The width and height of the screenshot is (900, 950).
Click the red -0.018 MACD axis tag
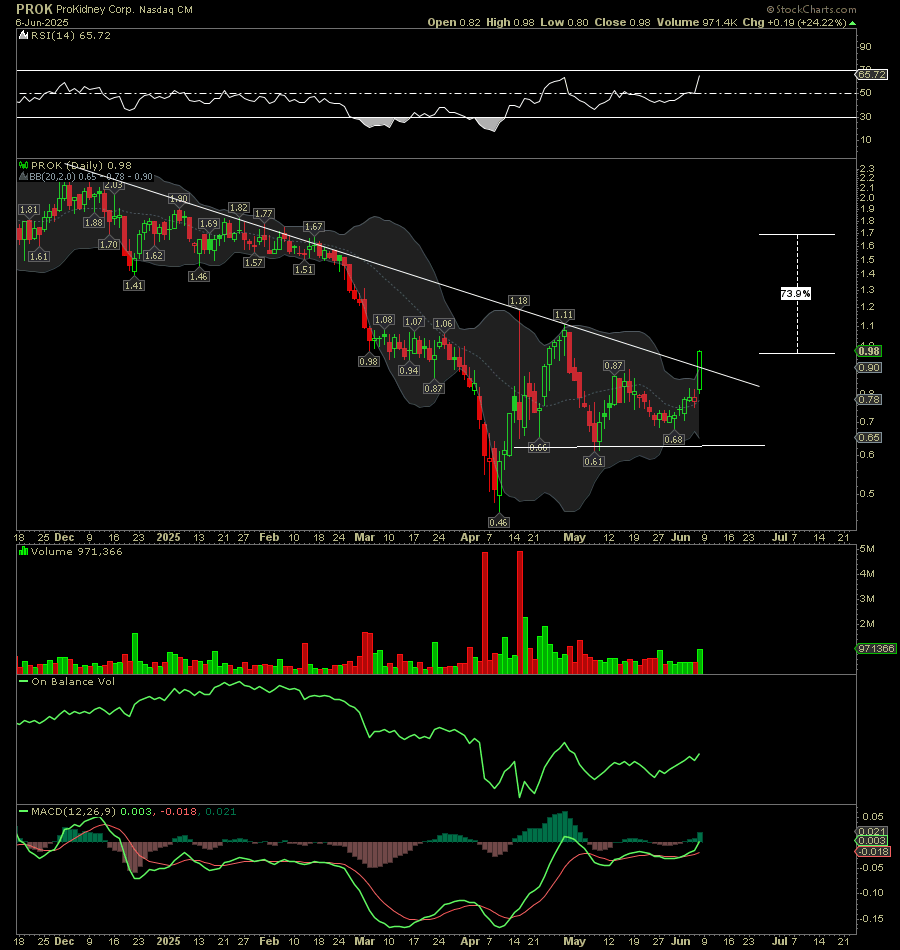tap(873, 851)
